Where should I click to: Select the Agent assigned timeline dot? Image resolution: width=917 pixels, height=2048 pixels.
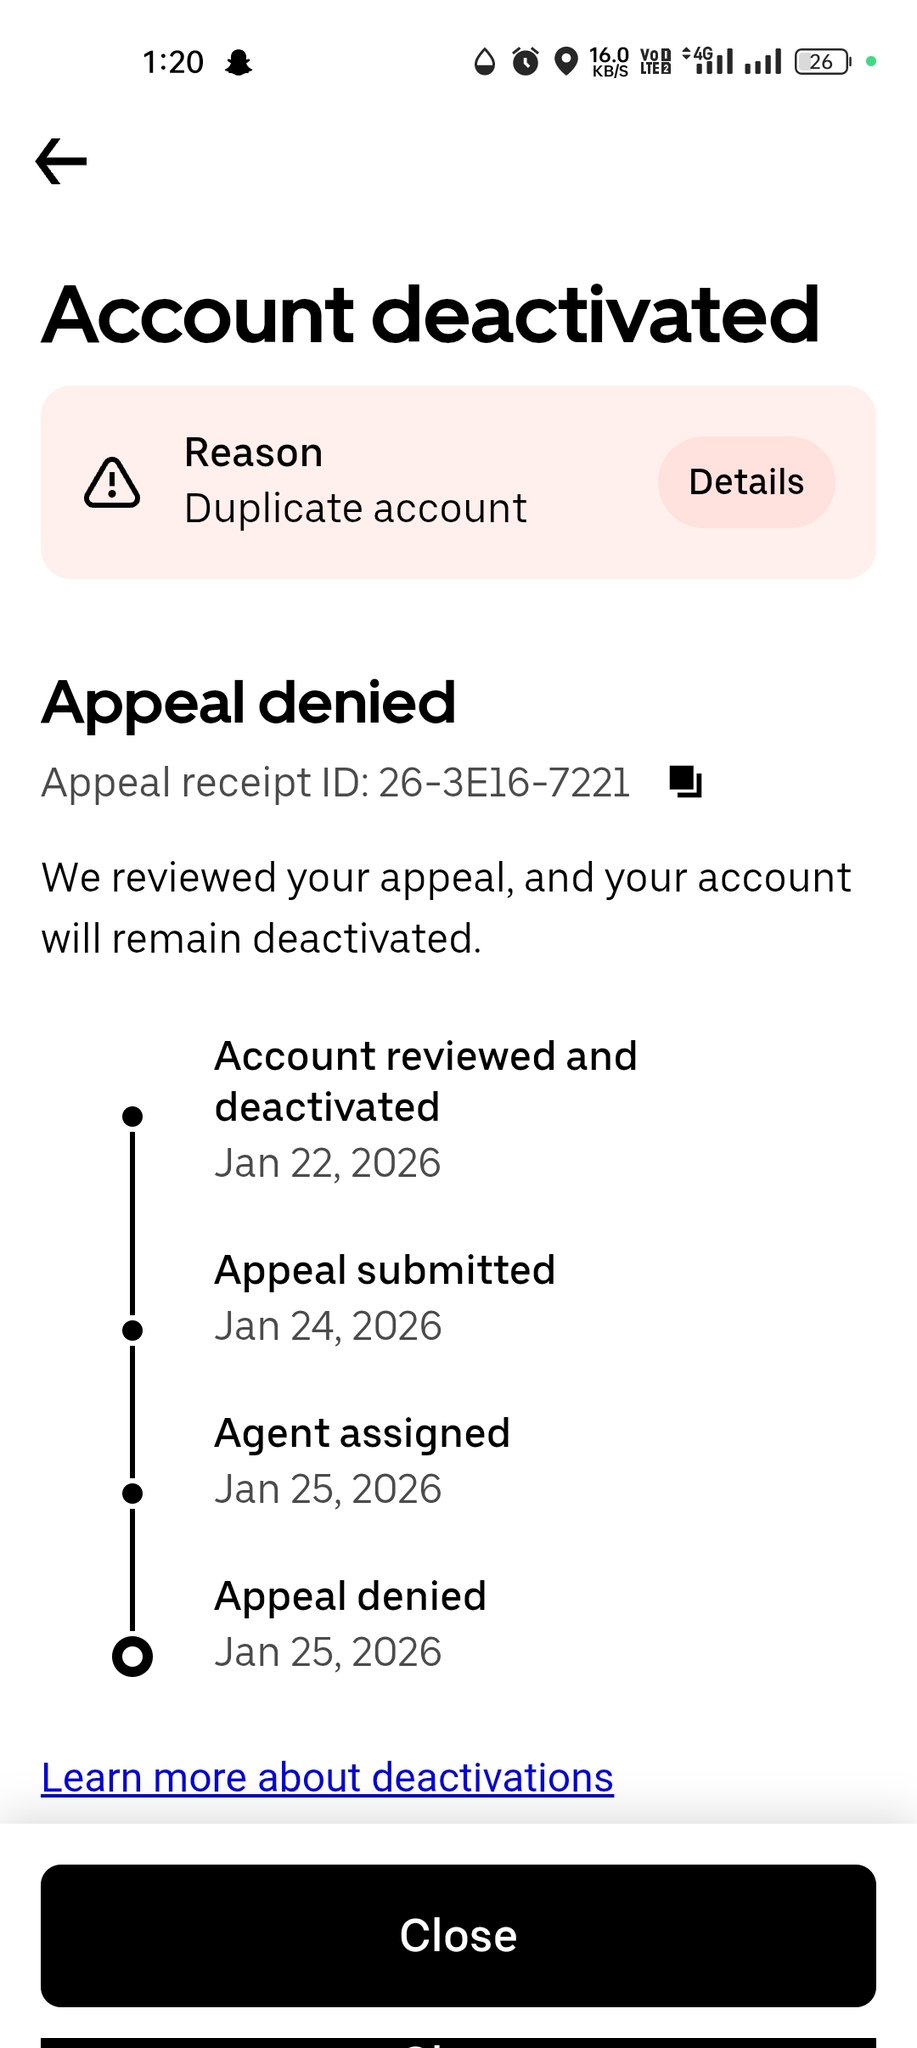click(132, 1493)
